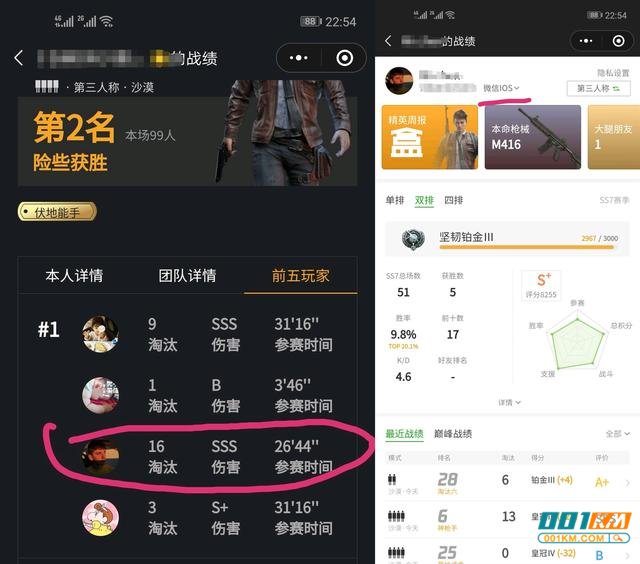Toggle the 第三人称 perspective switch
Image resolution: width=640 pixels, height=564 pixels.
coord(598,89)
